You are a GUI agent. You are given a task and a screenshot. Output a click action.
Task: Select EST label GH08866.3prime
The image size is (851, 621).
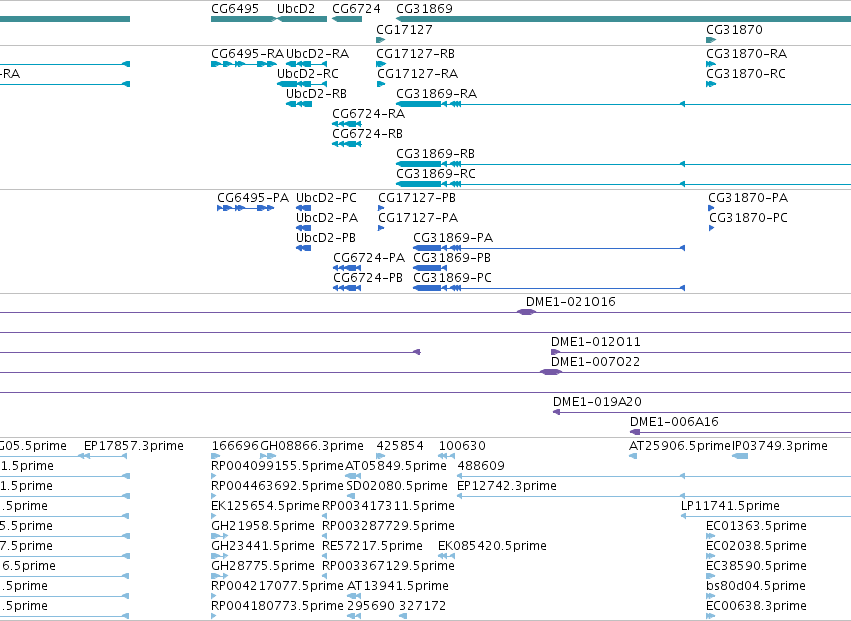(x=312, y=446)
